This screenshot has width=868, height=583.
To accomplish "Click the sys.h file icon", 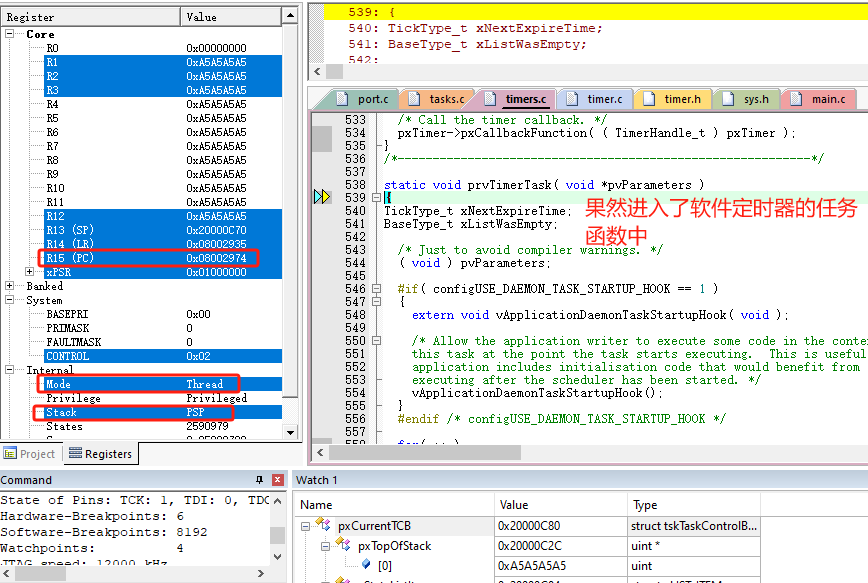I will tap(728, 99).
